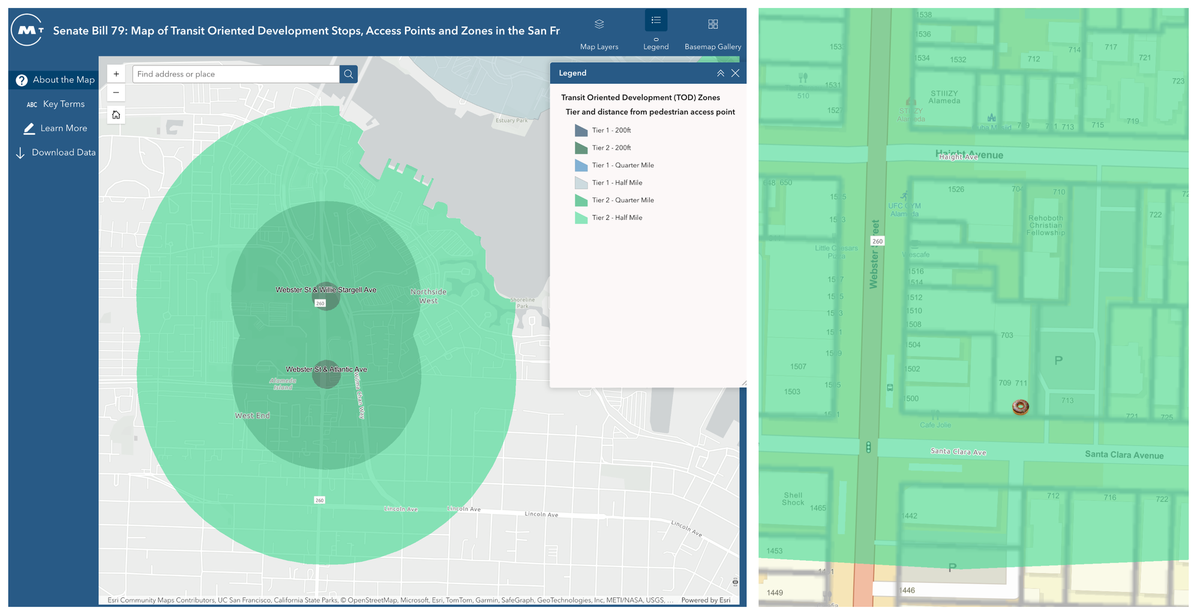Open the Powered by Esri link
The image size is (1200, 616).
coord(705,600)
